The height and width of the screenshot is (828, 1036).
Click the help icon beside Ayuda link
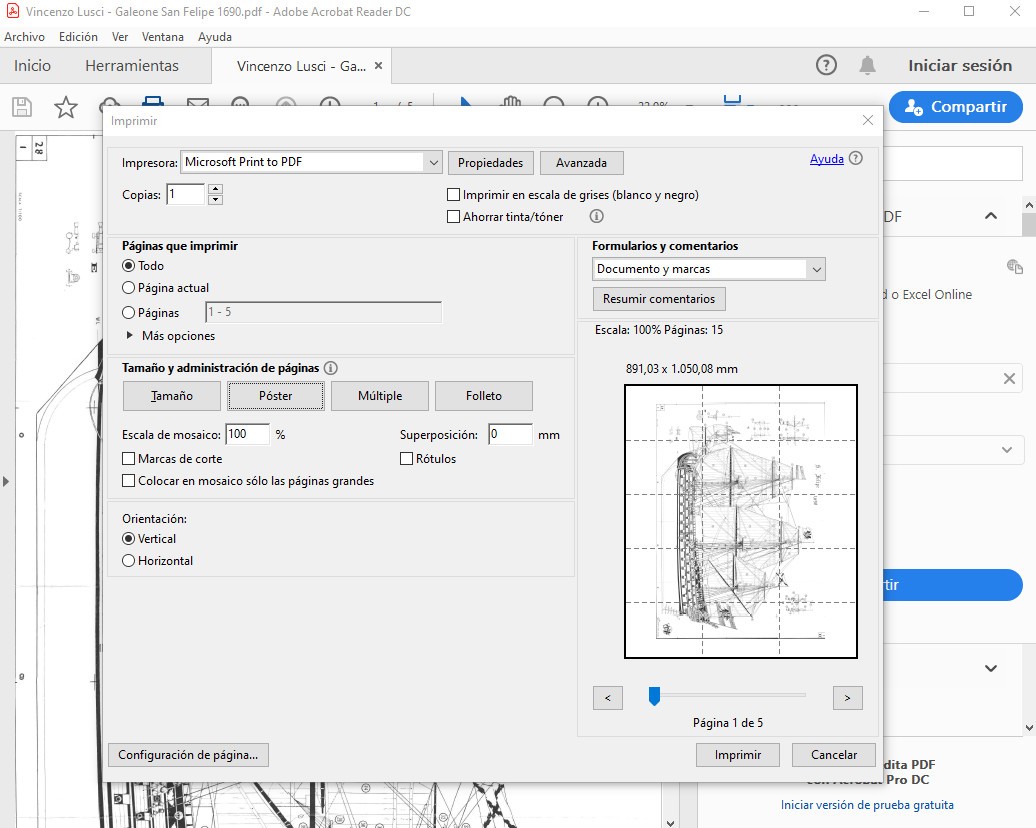(x=856, y=159)
